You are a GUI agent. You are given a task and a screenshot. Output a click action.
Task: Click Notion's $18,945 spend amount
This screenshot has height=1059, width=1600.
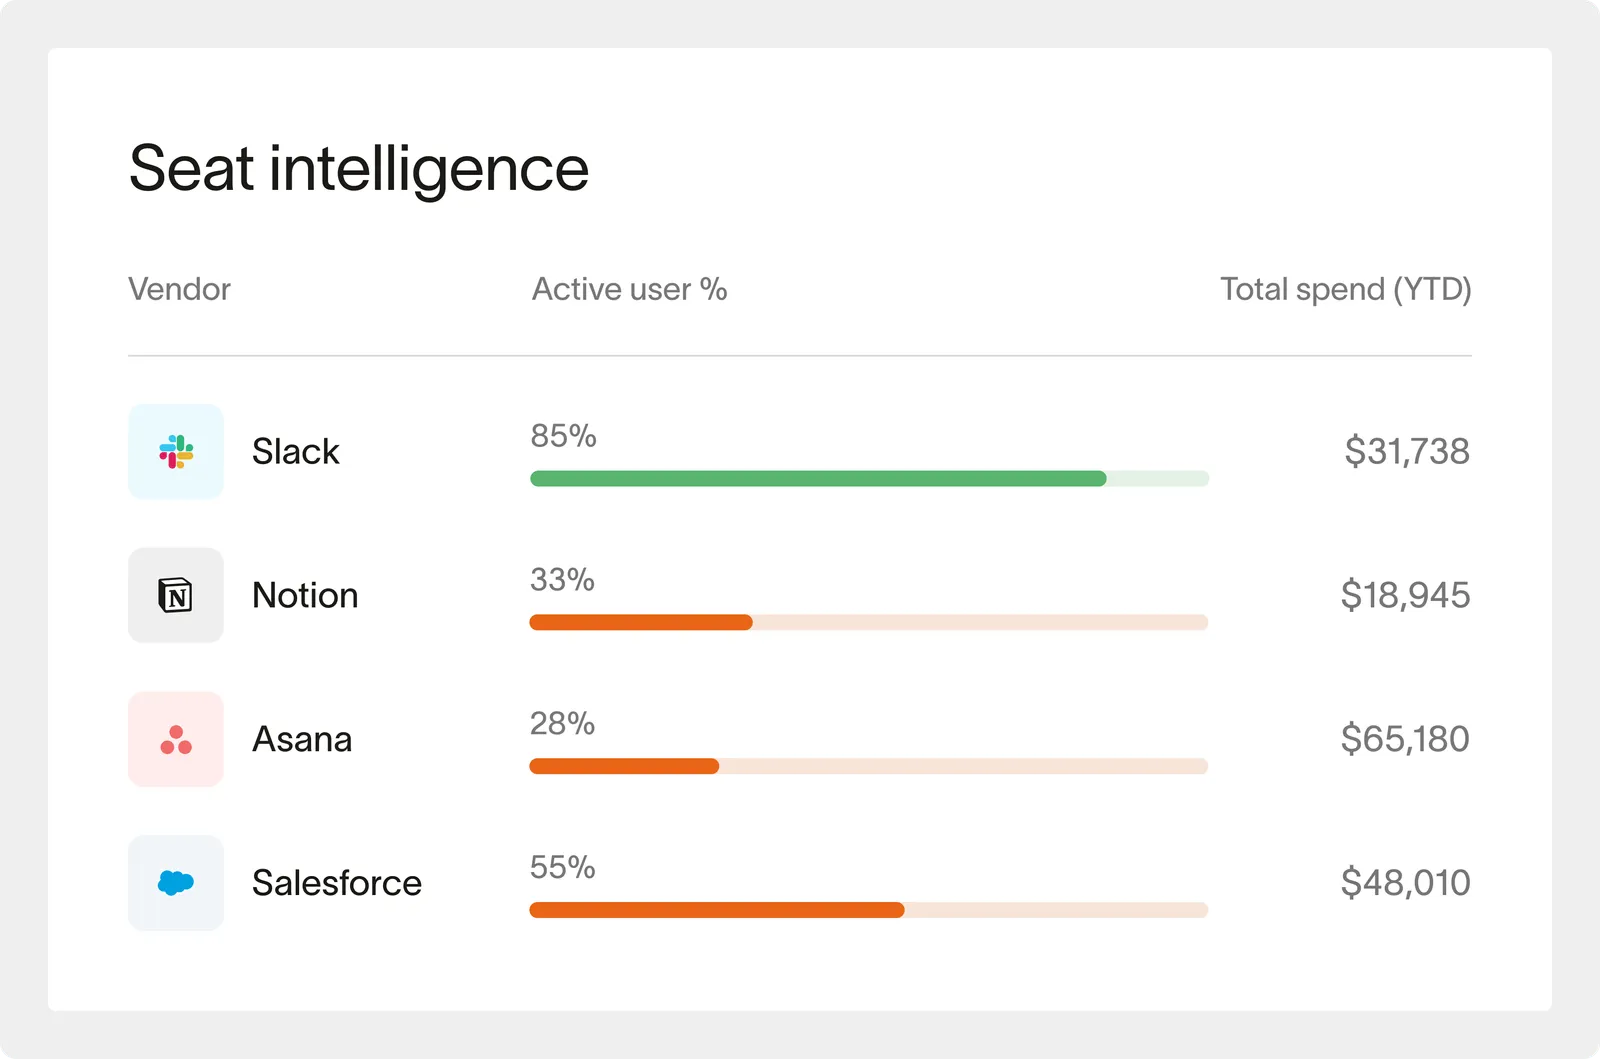1405,596
